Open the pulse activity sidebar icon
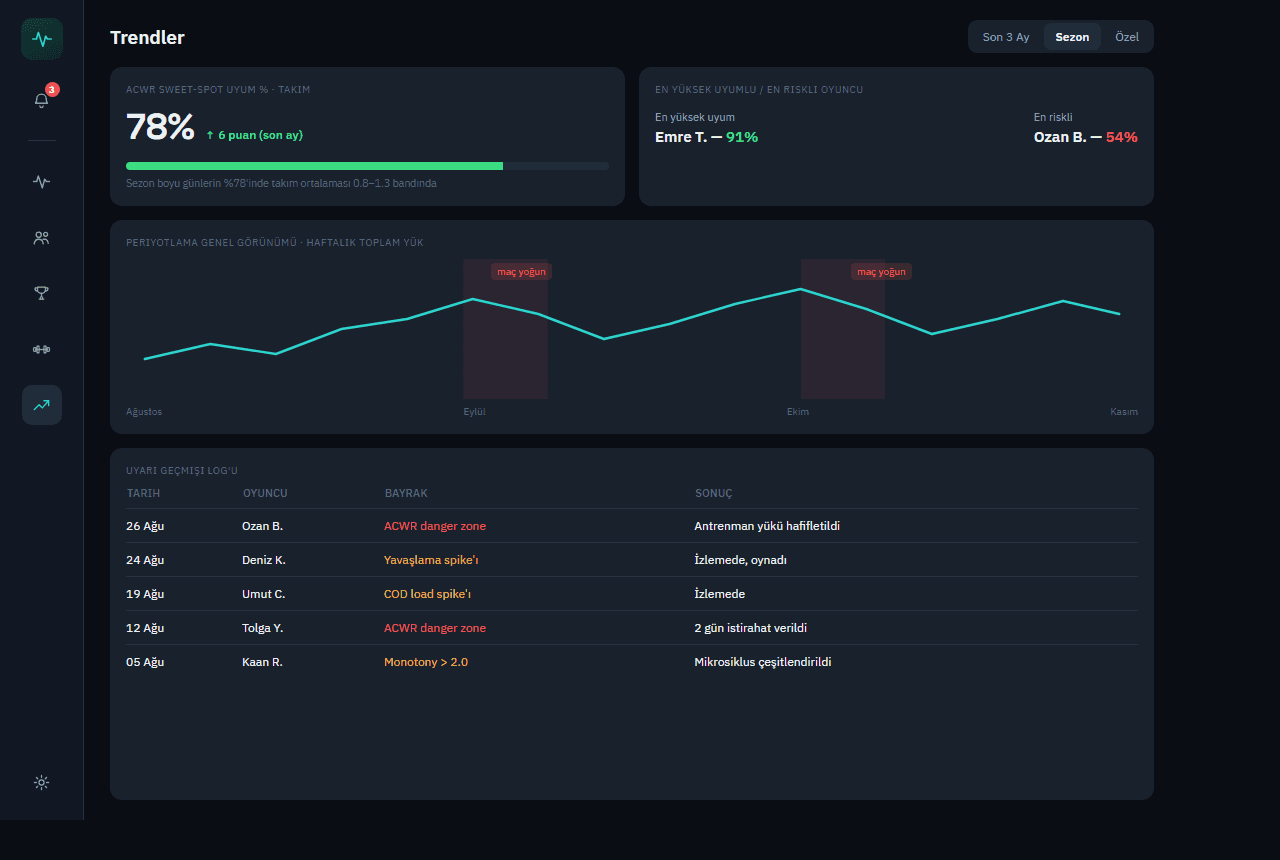This screenshot has height=860, width=1280. [x=42, y=182]
